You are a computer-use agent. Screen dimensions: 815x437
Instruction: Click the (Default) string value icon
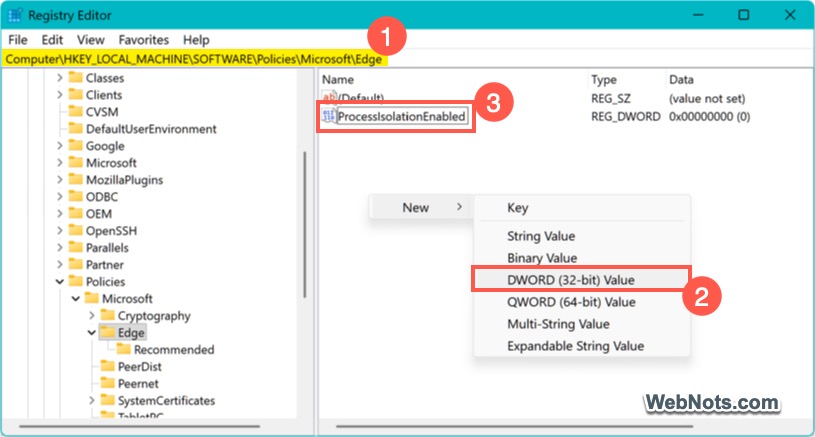[x=328, y=97]
